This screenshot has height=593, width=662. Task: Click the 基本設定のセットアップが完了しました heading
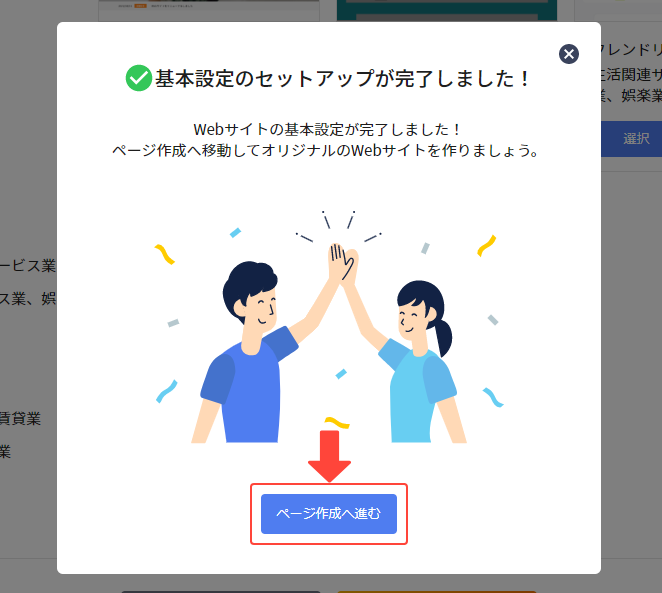click(x=342, y=79)
